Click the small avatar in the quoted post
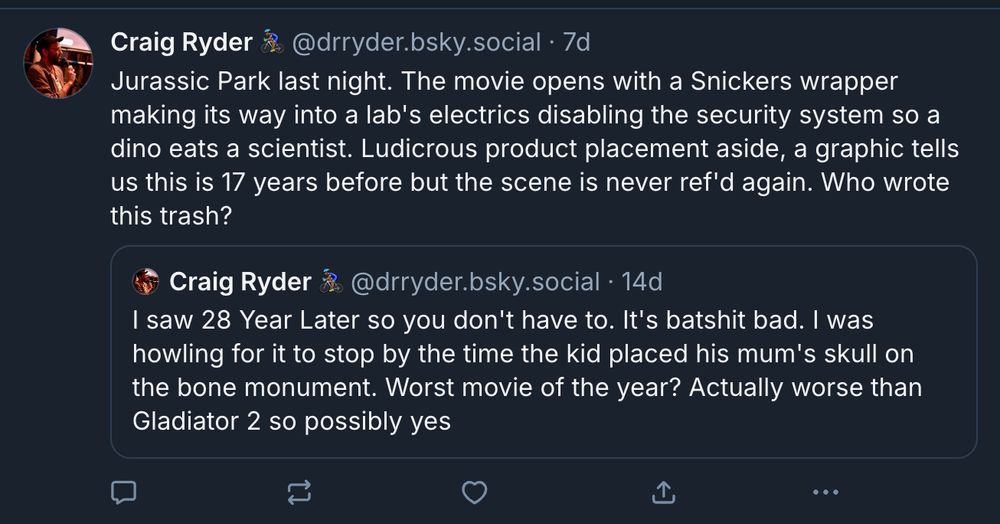This screenshot has height=524, width=1000. tap(146, 282)
